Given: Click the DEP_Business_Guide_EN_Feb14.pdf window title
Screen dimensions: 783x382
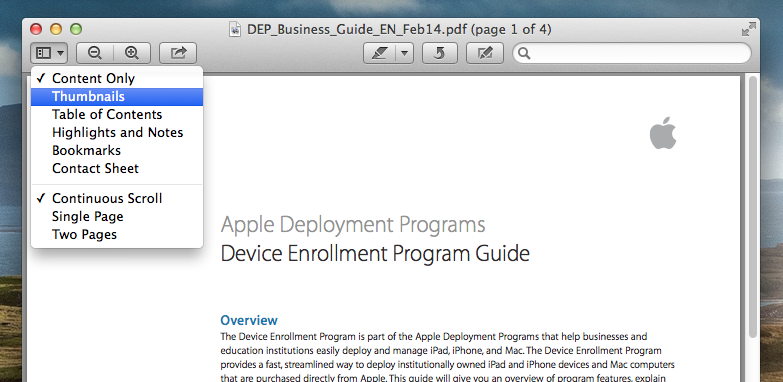Looking at the screenshot, I should click(399, 29).
